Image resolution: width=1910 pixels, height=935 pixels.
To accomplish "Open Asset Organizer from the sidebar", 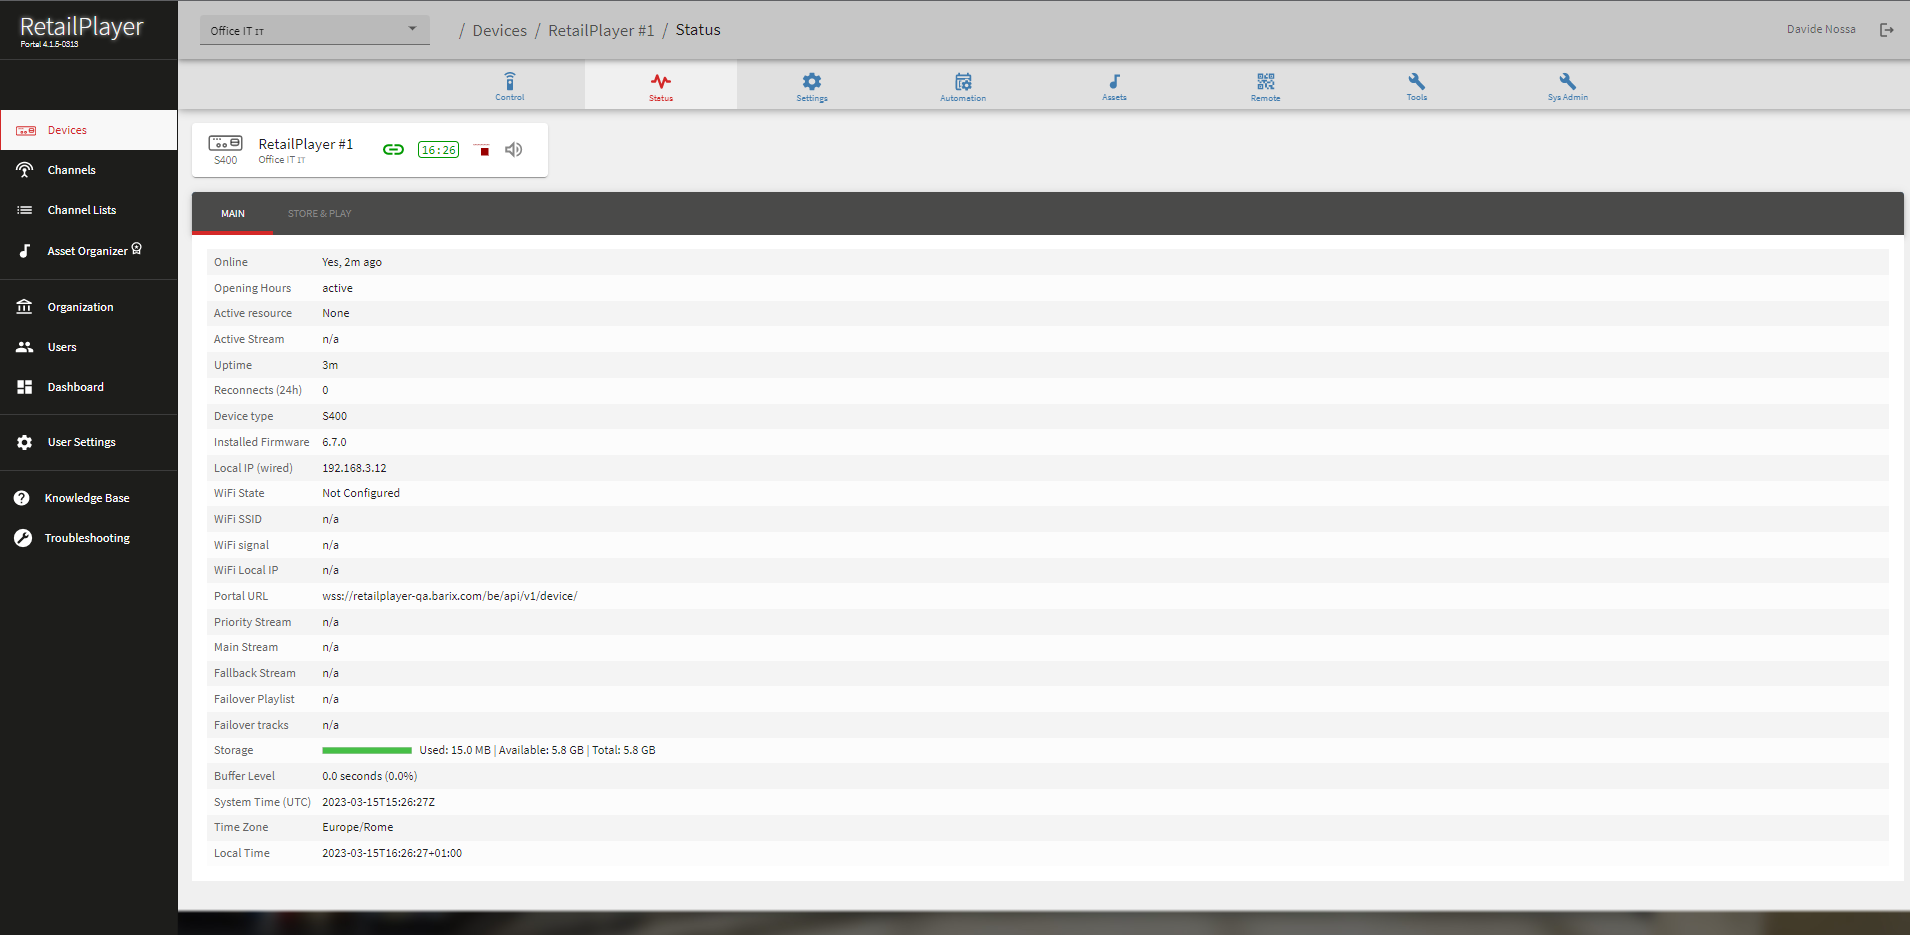I will coord(87,251).
